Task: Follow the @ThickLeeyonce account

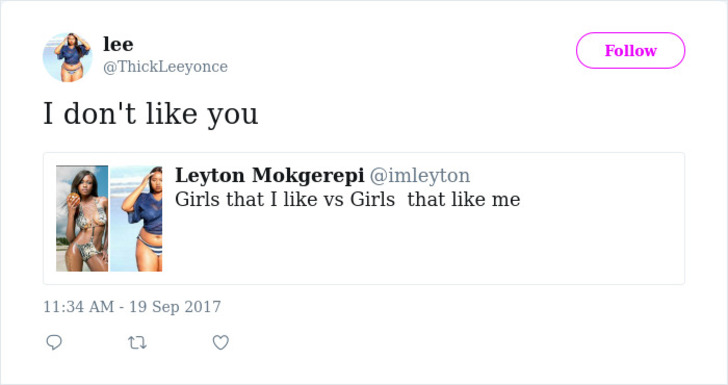Action: [x=630, y=50]
